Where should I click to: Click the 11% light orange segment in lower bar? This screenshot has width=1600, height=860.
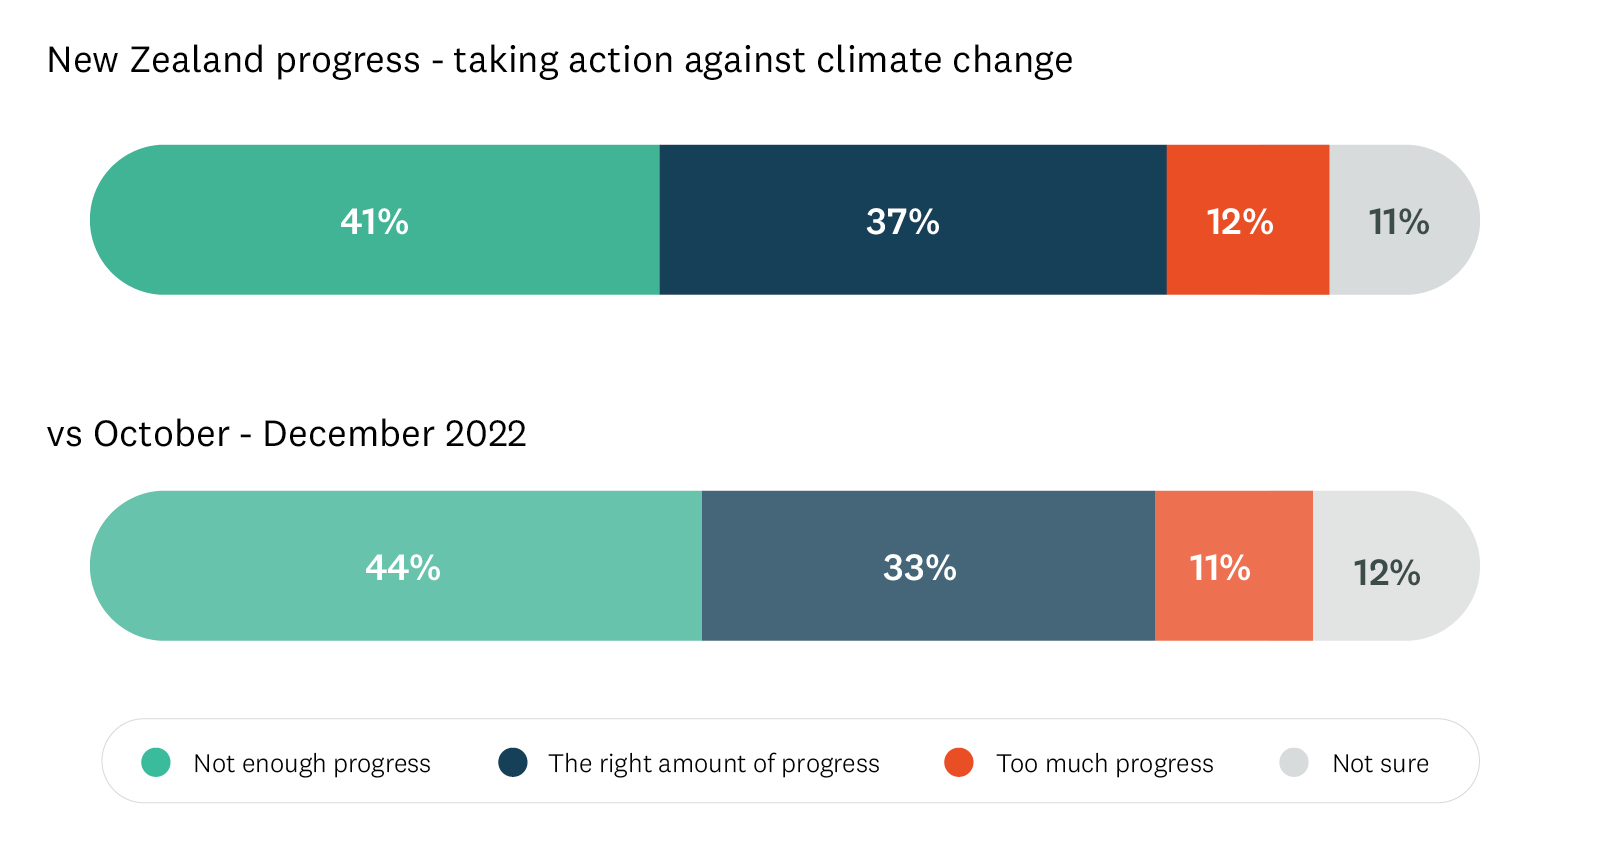point(1234,566)
